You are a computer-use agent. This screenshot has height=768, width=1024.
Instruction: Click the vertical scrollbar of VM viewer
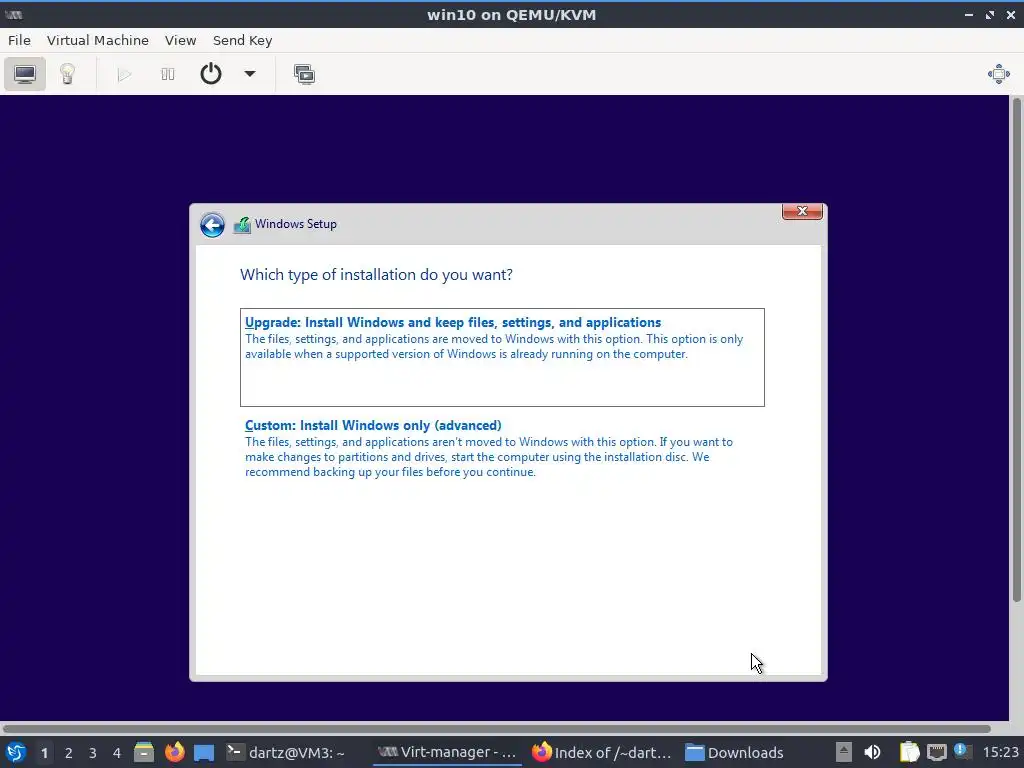(1016, 350)
